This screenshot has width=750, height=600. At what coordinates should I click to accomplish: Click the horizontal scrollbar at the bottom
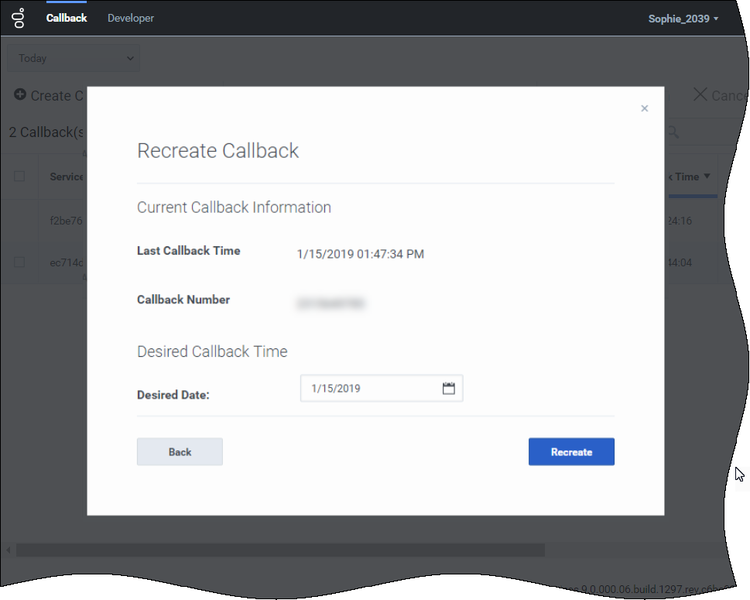[280, 549]
